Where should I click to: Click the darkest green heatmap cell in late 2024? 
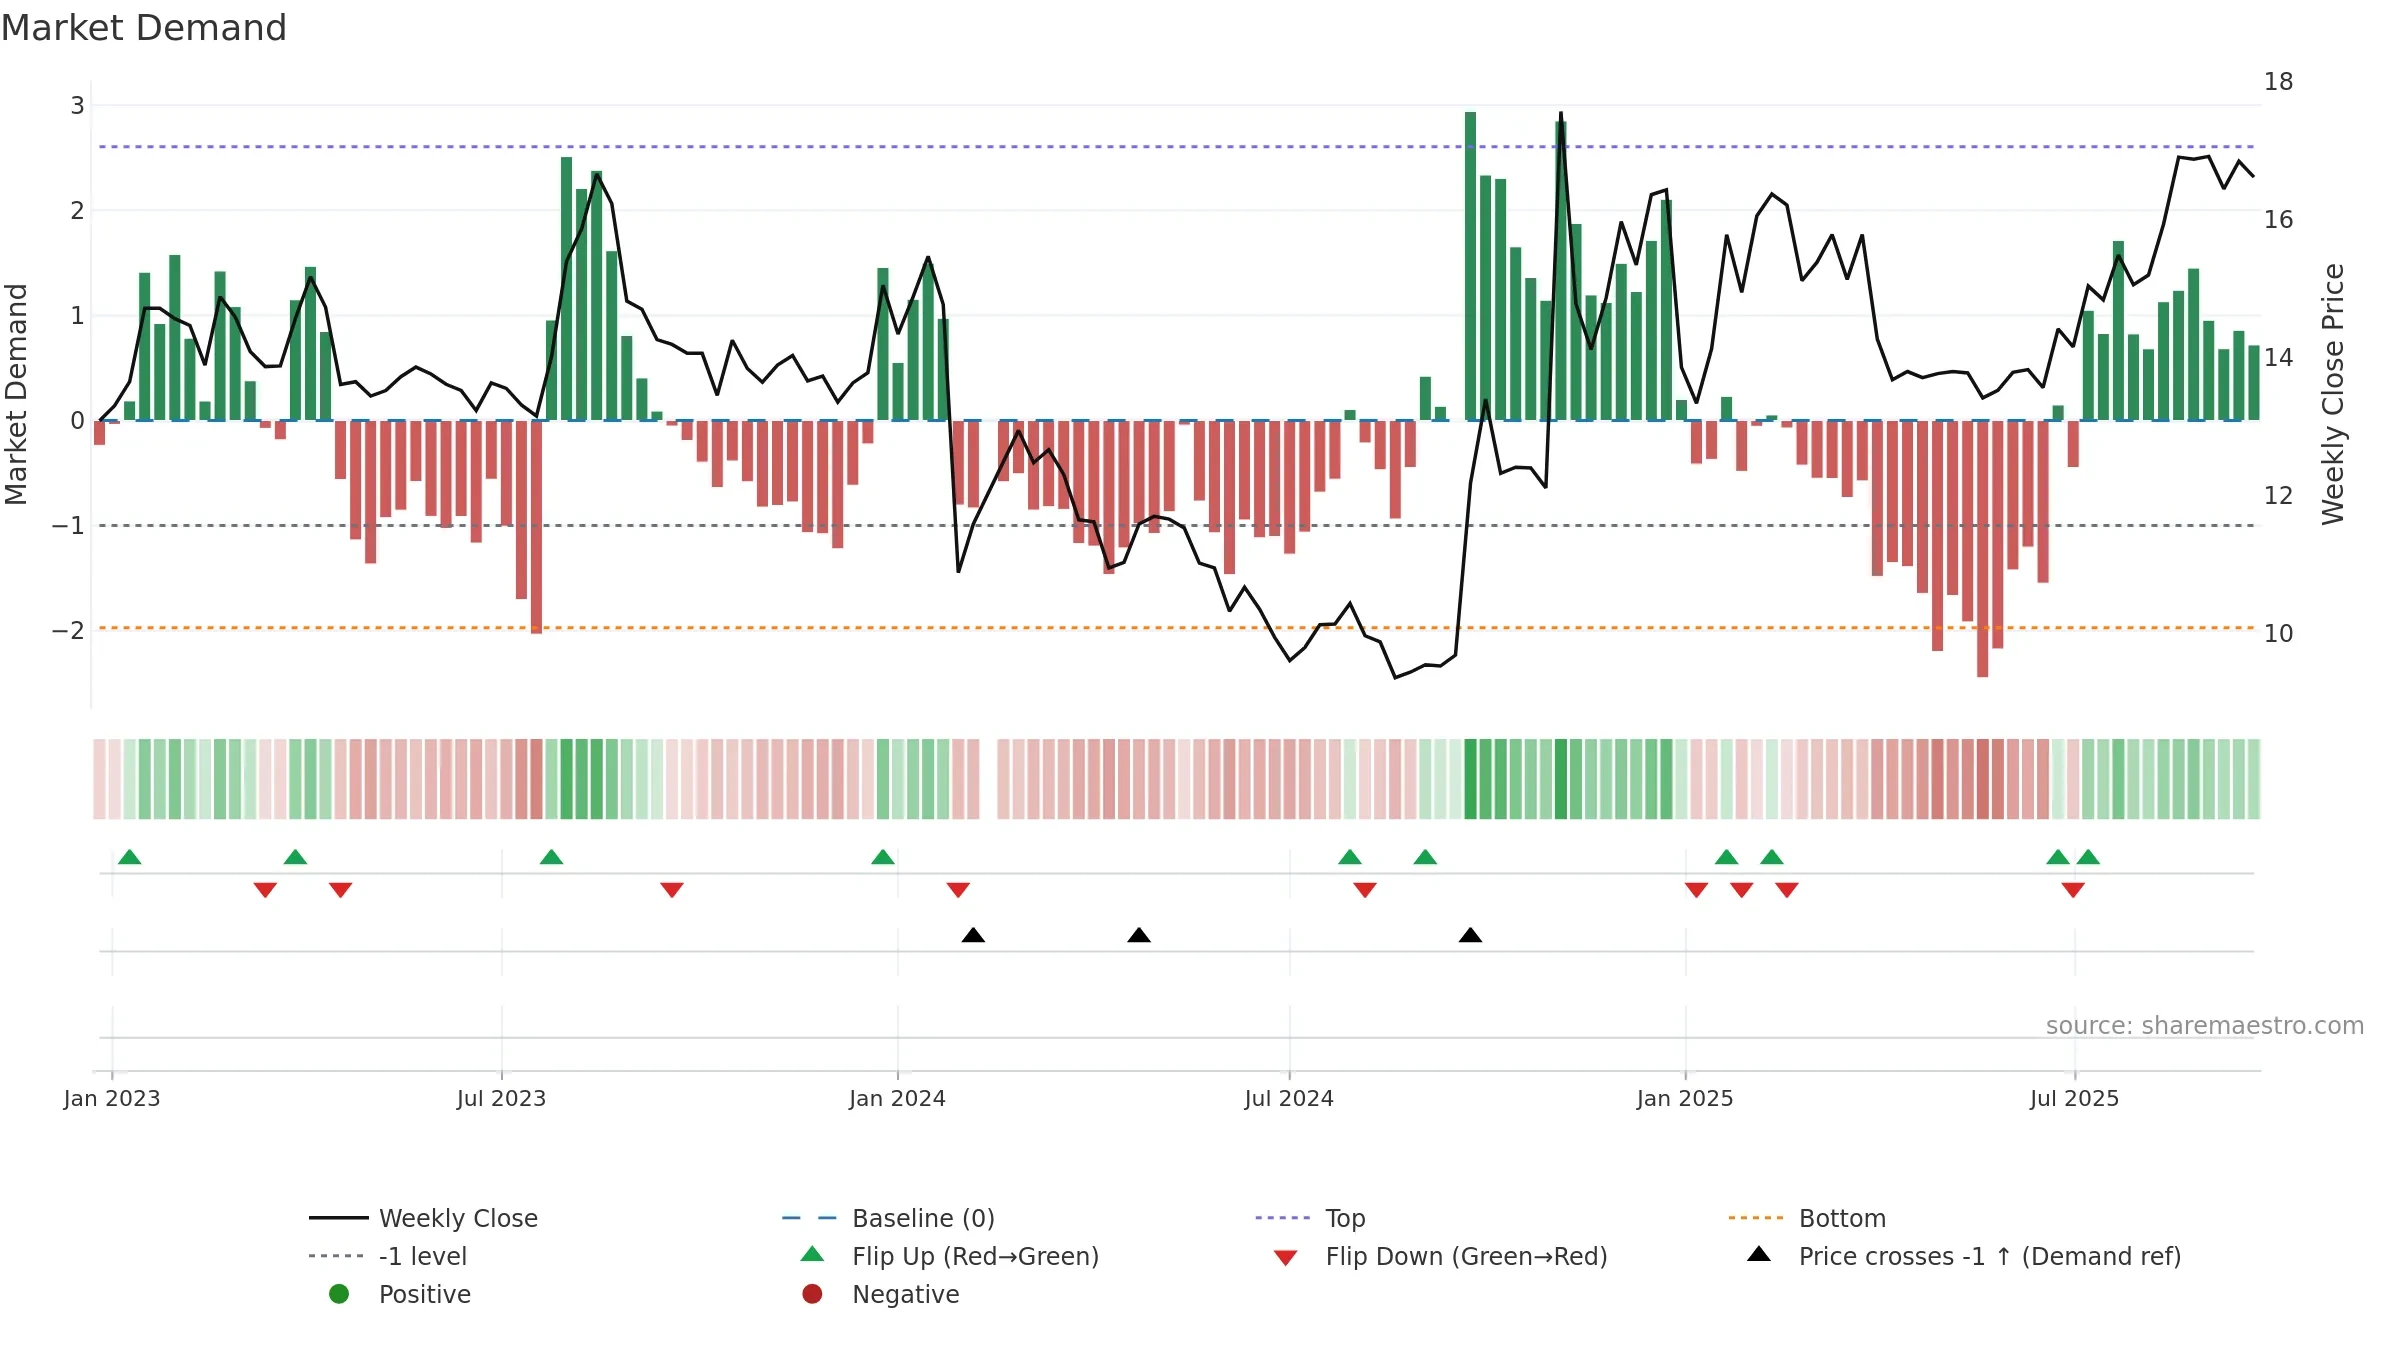click(1470, 779)
